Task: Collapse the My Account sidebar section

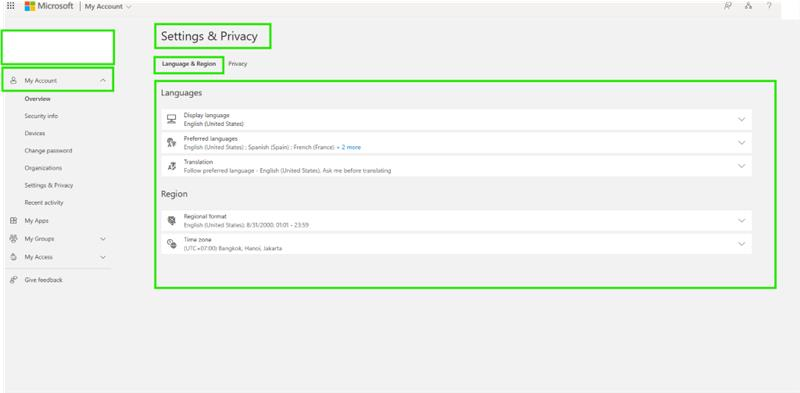Action: click(103, 81)
